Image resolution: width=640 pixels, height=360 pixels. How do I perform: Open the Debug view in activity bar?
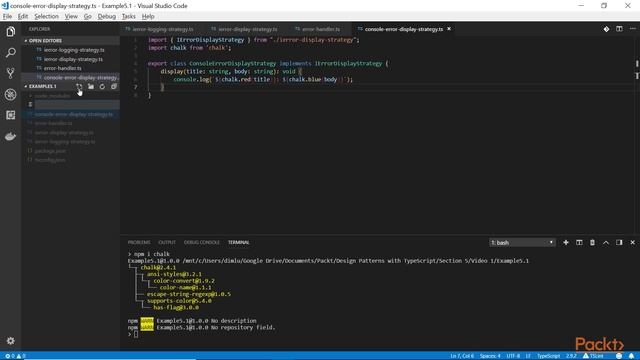tap(11, 94)
